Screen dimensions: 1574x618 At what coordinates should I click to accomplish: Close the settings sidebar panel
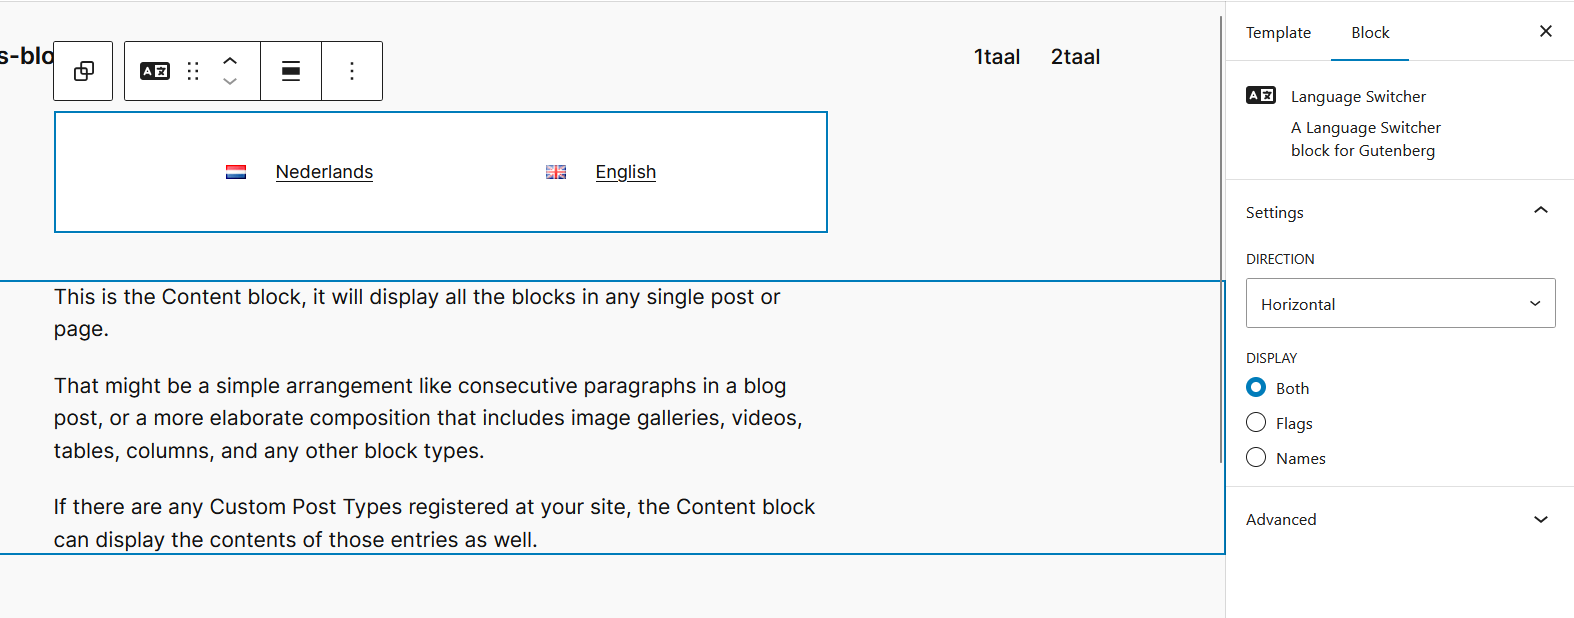[1545, 32]
